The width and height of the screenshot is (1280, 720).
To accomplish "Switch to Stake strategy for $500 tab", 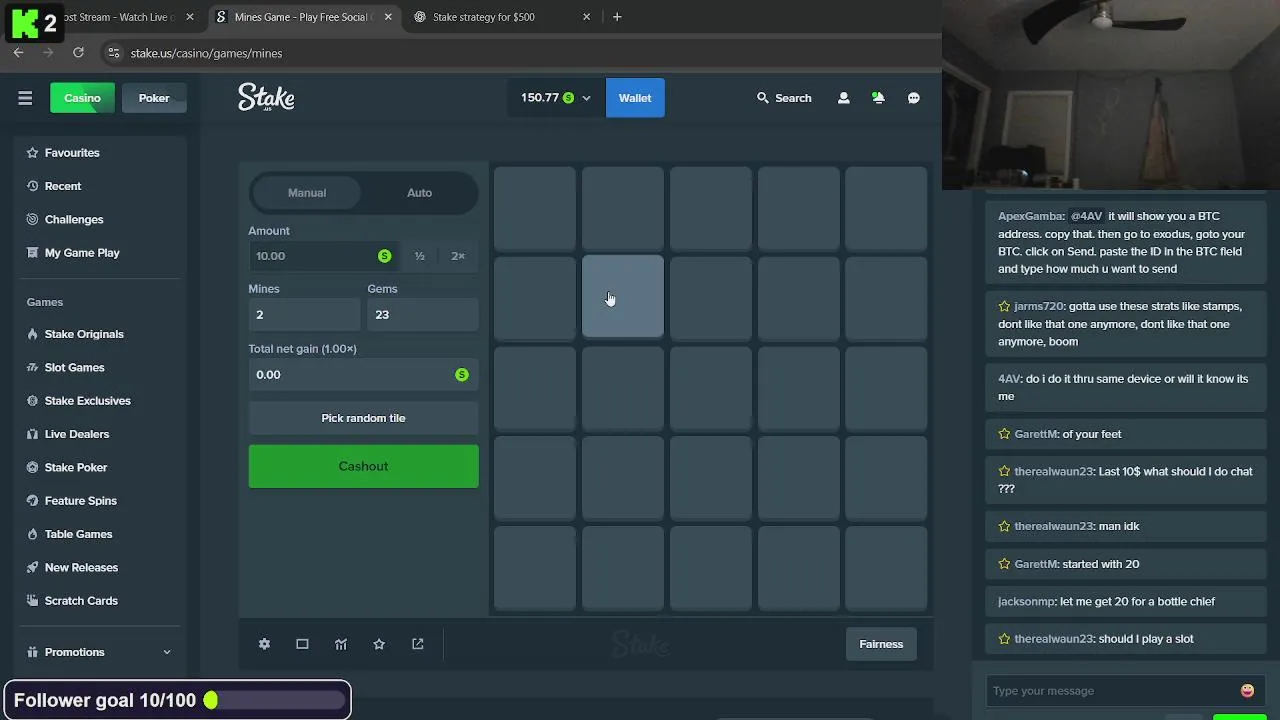I will point(483,17).
